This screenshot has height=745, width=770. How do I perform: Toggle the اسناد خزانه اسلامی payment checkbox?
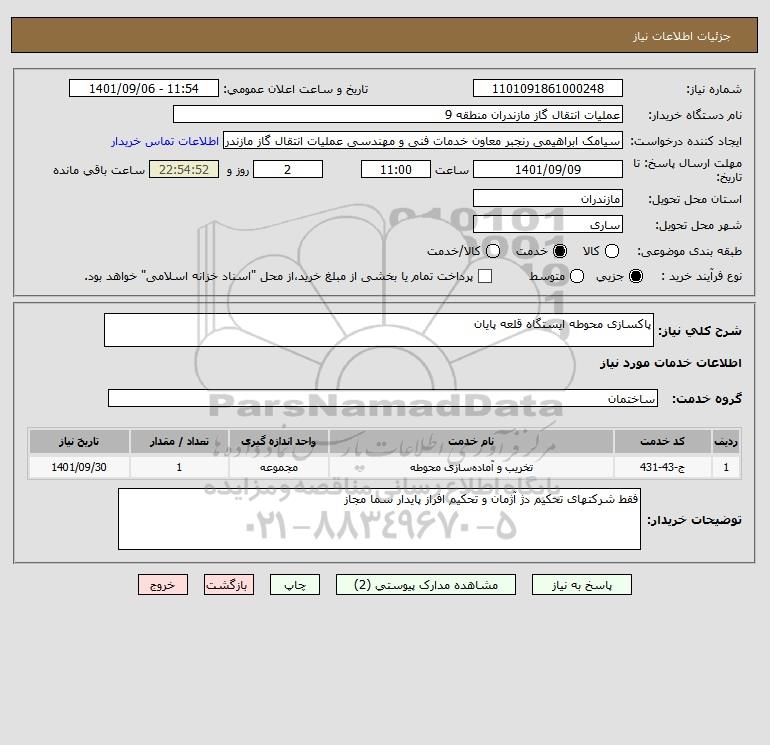point(485,276)
